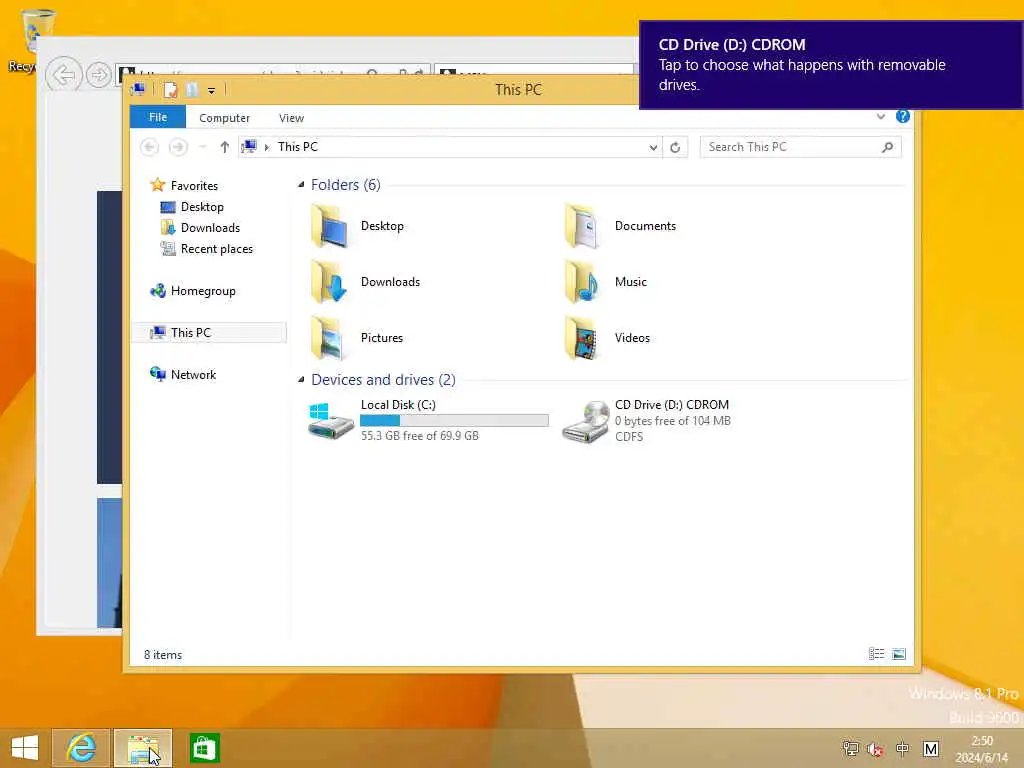Click the Back arrow in Explorer
Viewport: 1024px width, 768px height.
[150, 147]
